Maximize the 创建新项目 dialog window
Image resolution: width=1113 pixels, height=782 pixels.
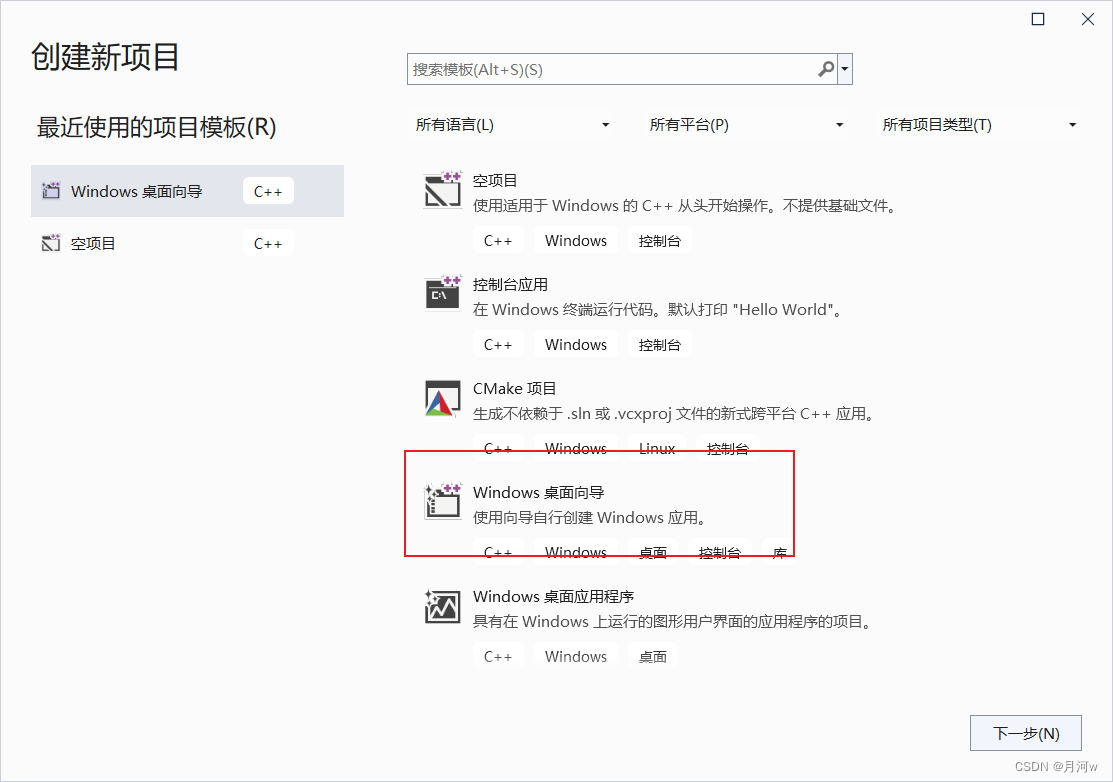[1038, 19]
